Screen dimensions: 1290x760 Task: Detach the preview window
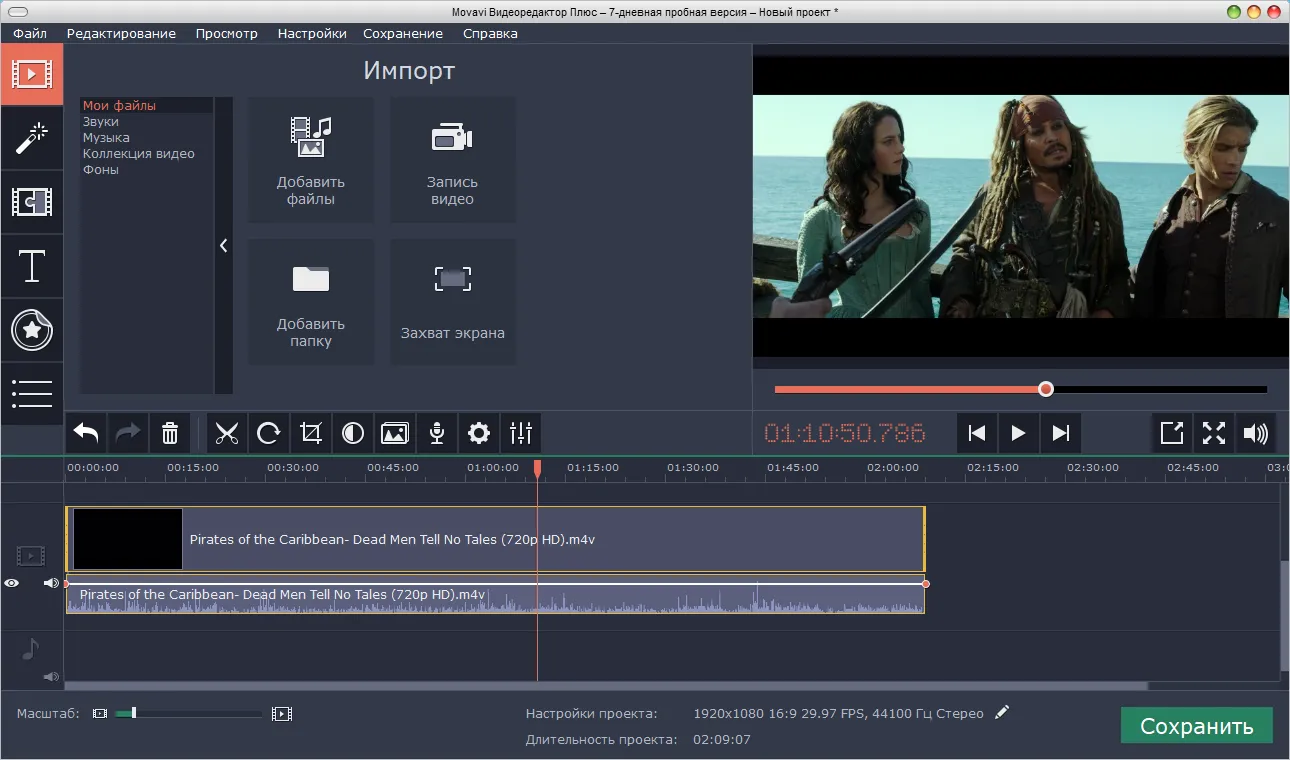point(1171,433)
